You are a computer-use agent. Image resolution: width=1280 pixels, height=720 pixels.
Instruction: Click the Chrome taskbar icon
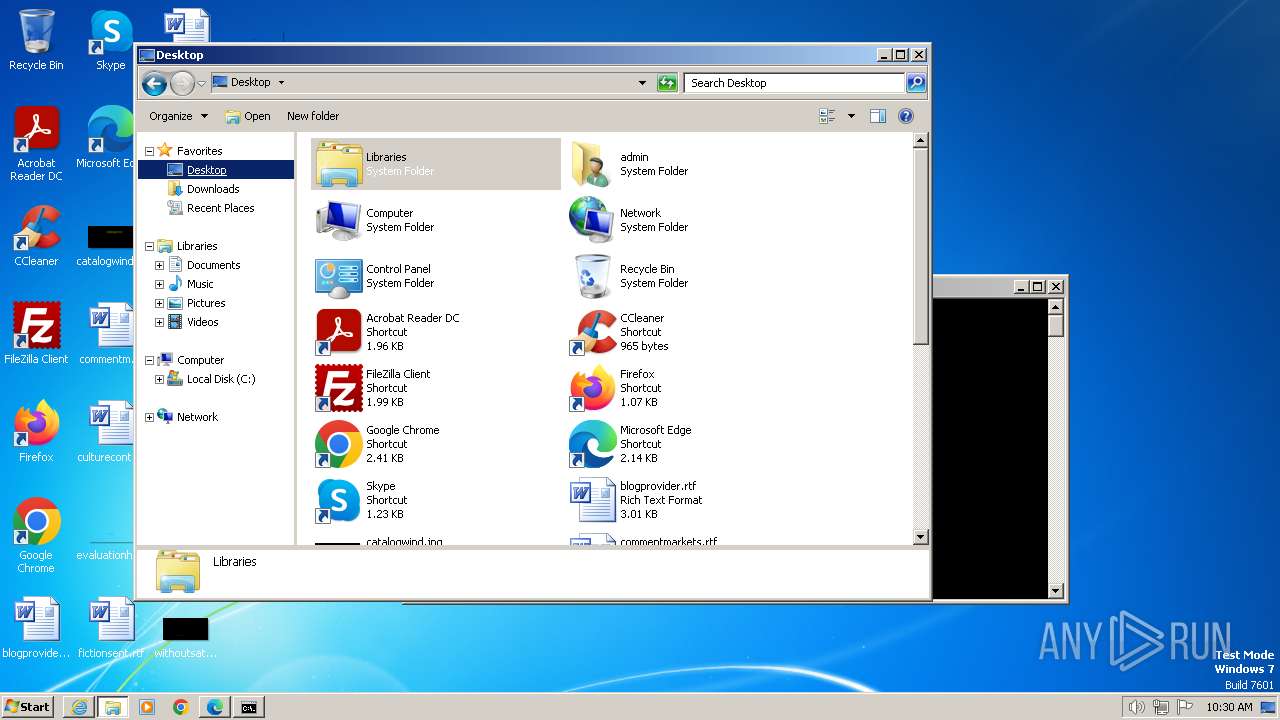pyautogui.click(x=181, y=707)
